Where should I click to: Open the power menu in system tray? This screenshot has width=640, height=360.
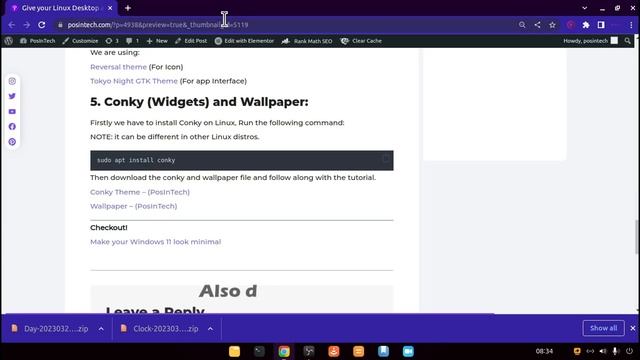point(629,351)
